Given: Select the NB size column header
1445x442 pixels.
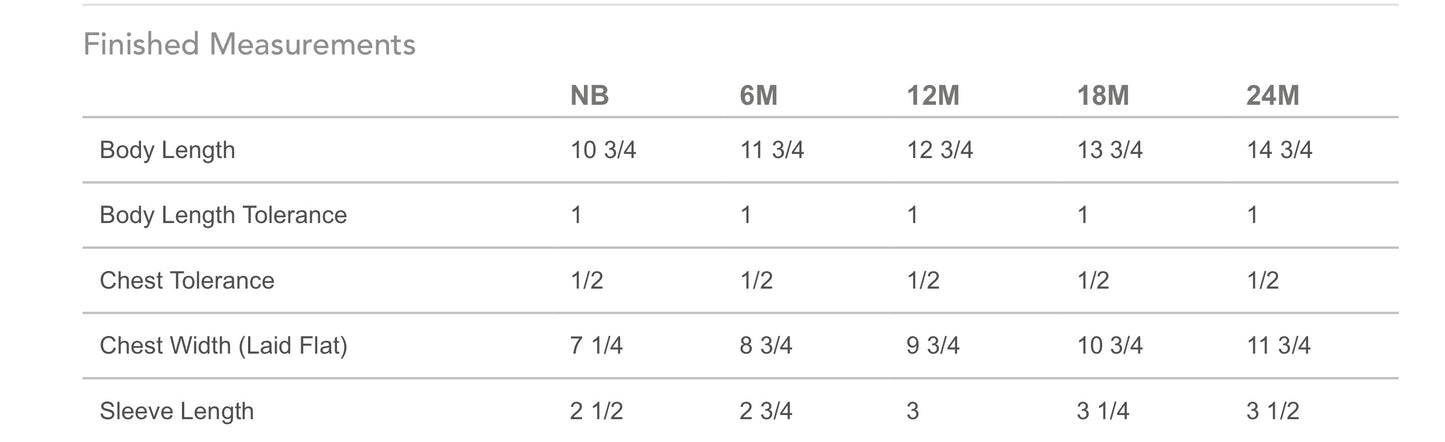Looking at the screenshot, I should (589, 96).
